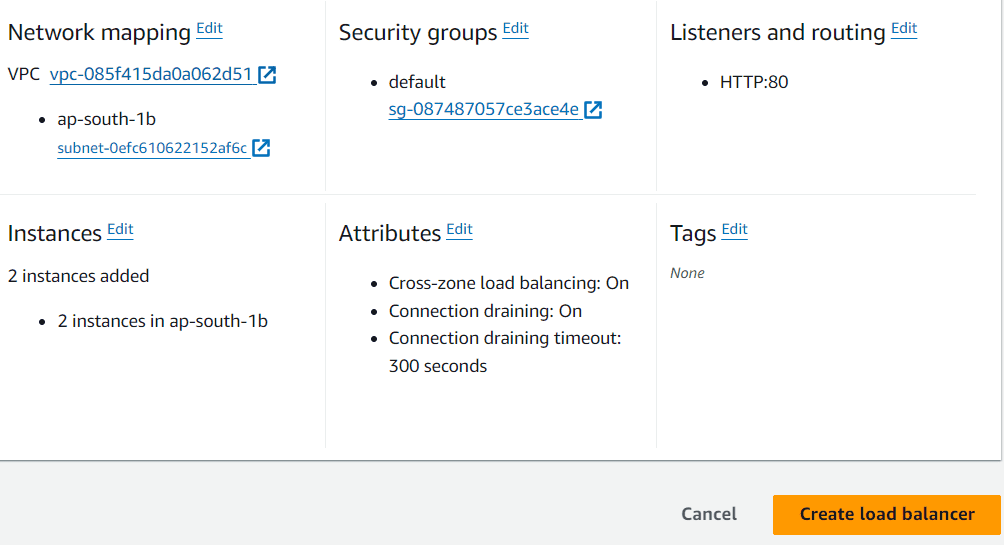Click external link icon beside subnet ID
The image size is (1004, 545).
(261, 148)
